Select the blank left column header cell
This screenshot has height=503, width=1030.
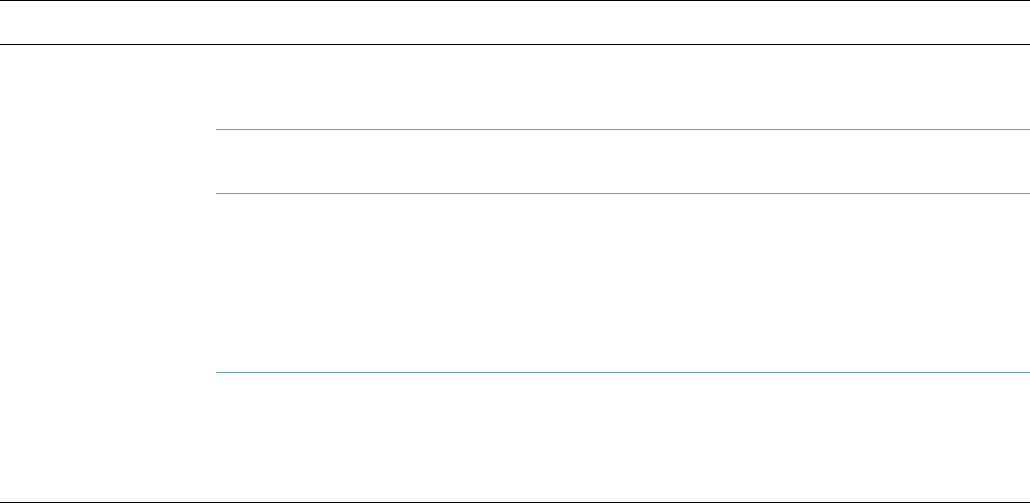tap(108, 22)
